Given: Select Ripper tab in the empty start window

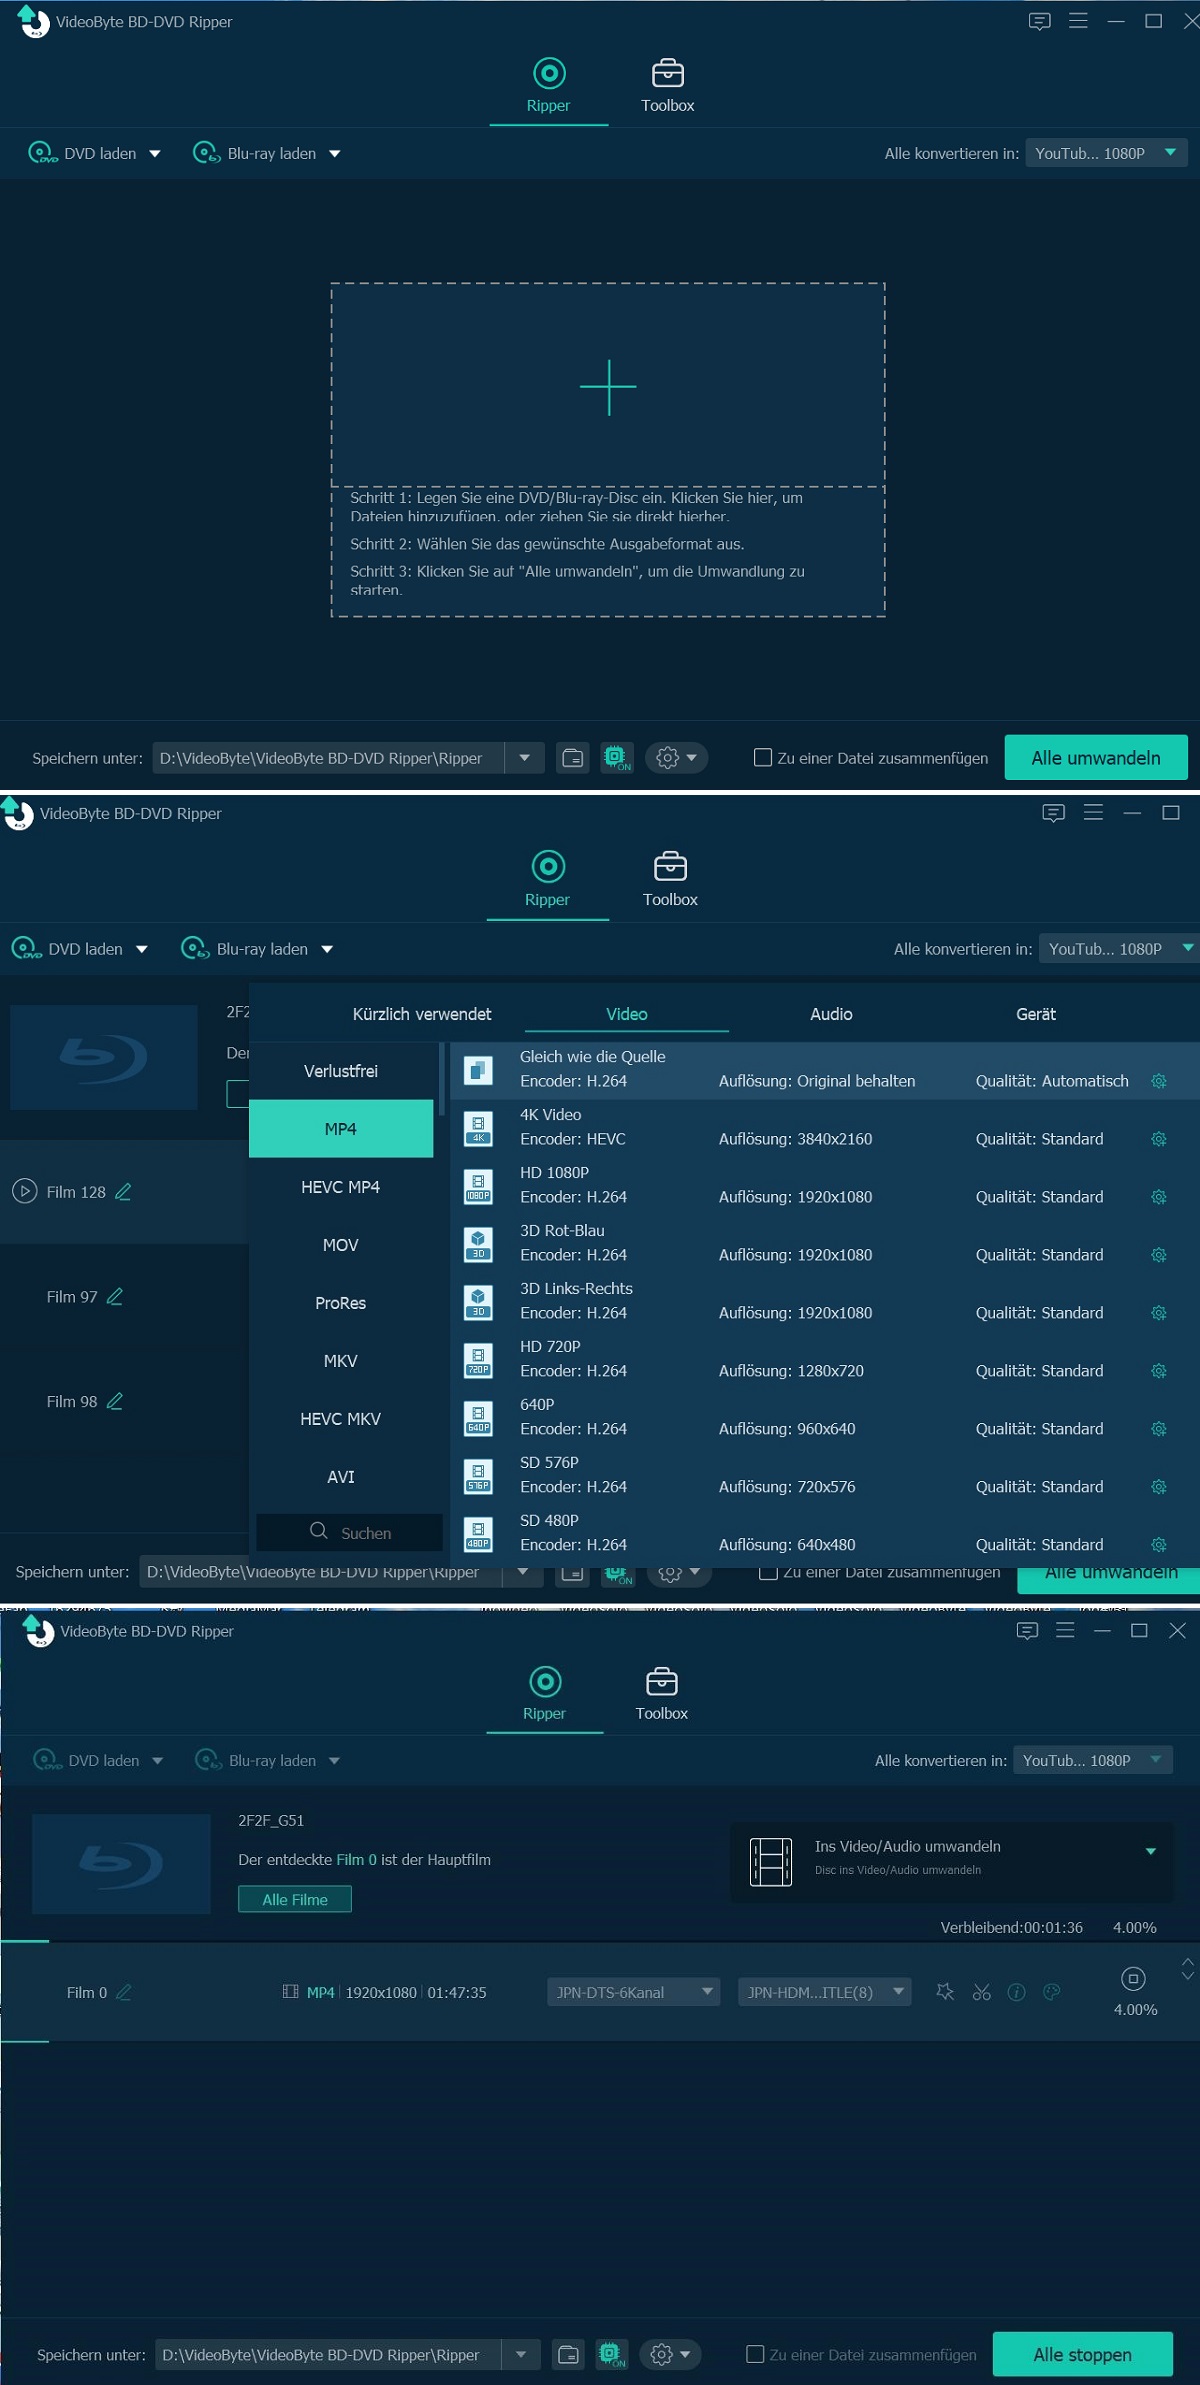Looking at the screenshot, I should pos(549,86).
